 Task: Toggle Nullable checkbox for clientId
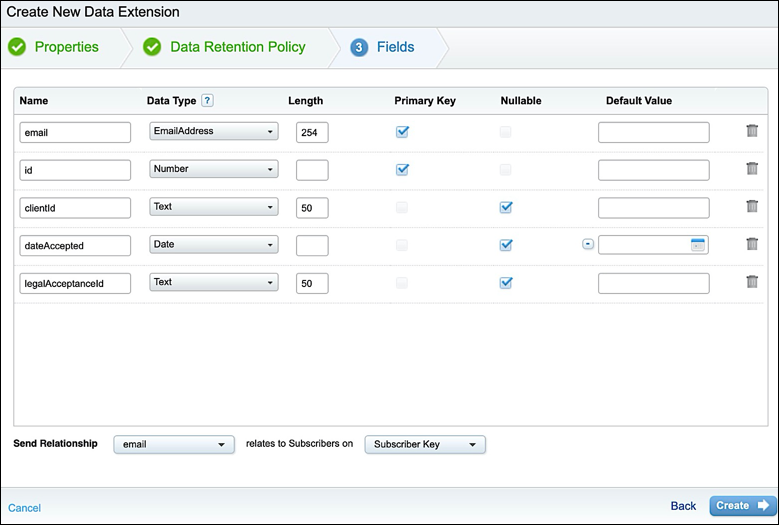pyautogui.click(x=506, y=207)
